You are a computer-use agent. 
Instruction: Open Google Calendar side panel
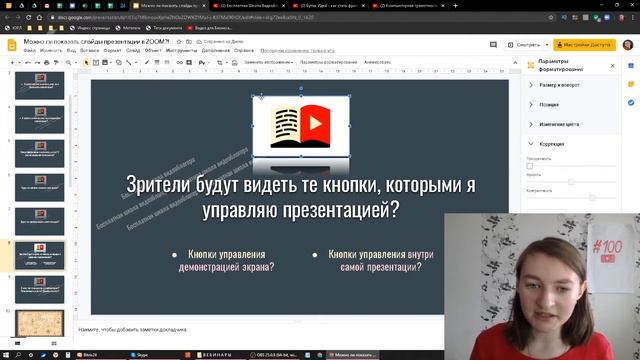[x=631, y=65]
